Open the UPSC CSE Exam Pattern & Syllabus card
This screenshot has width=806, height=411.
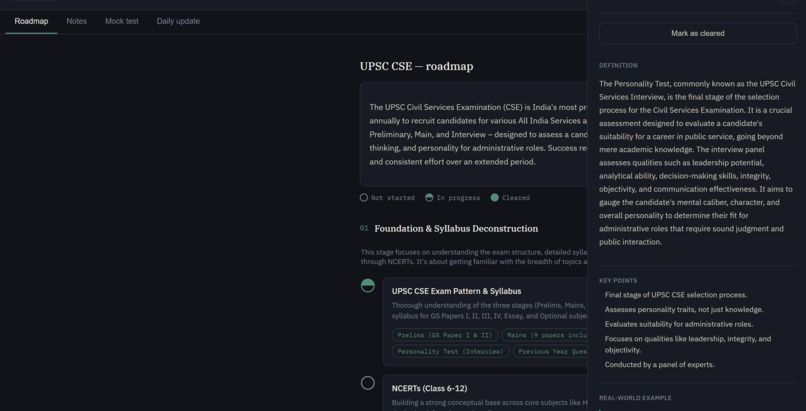485,322
